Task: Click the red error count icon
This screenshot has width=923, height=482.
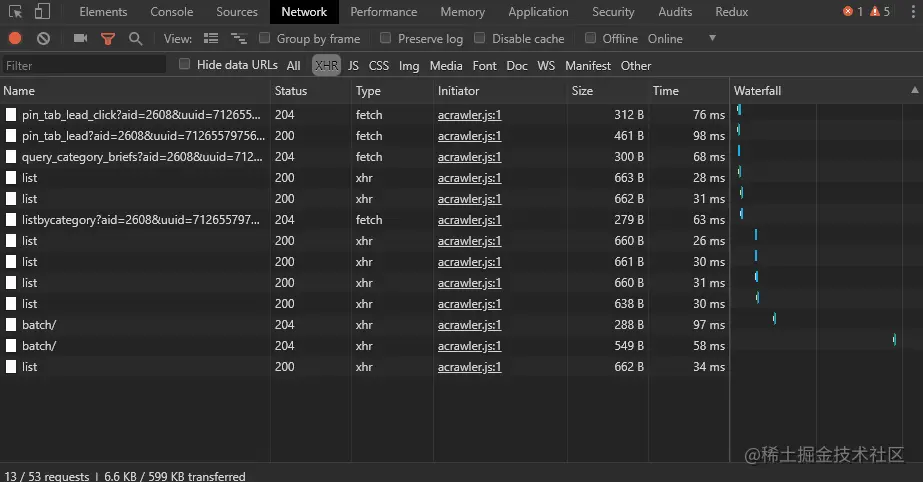Action: click(848, 11)
